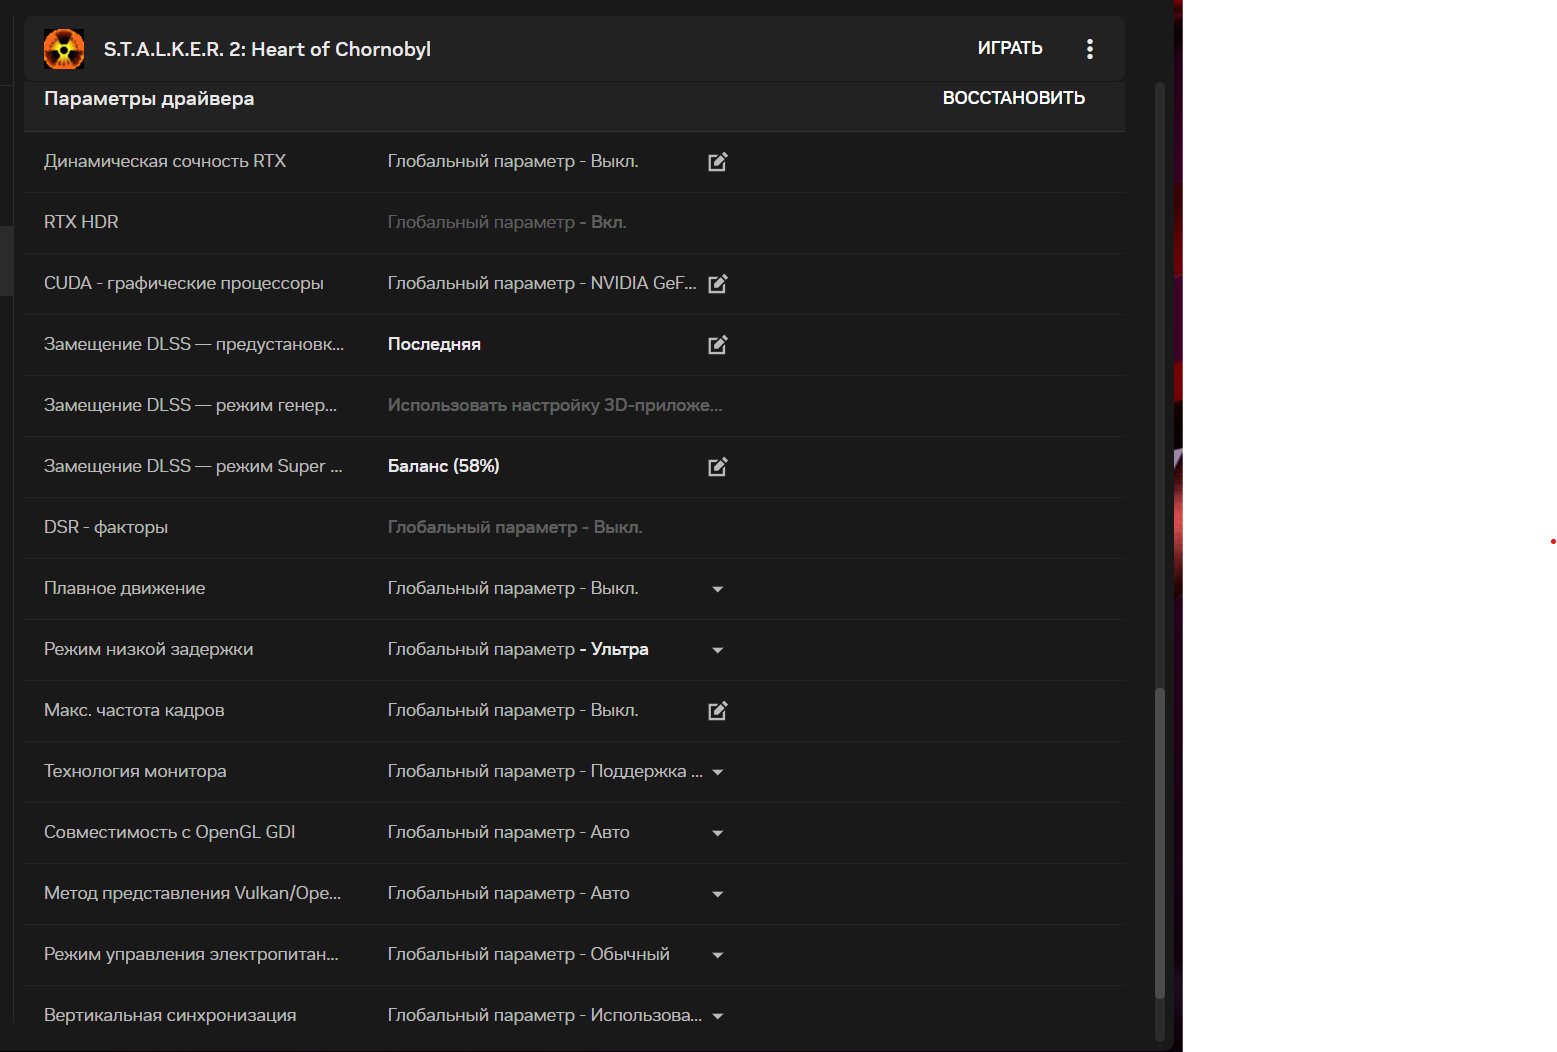The height and width of the screenshot is (1052, 1557).
Task: Select the 'DSR - факторы' setting row
Action: (106, 527)
